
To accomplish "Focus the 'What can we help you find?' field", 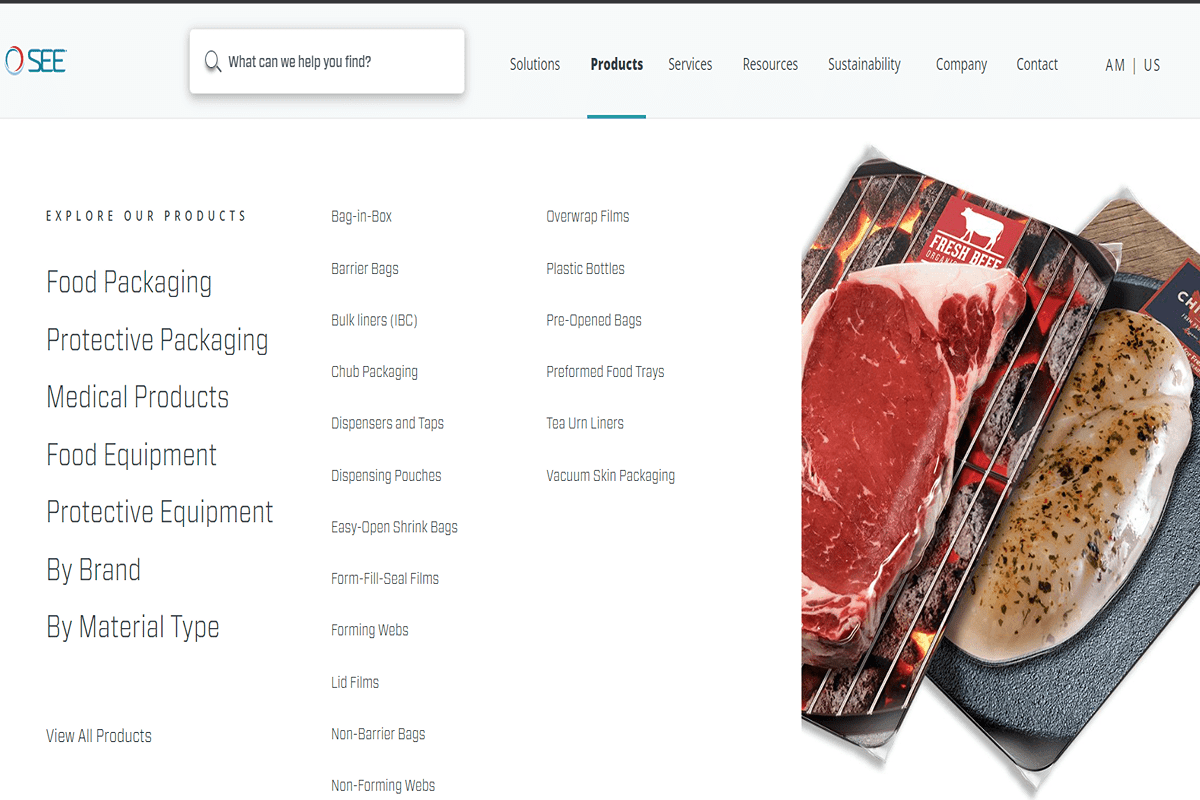I will [327, 62].
